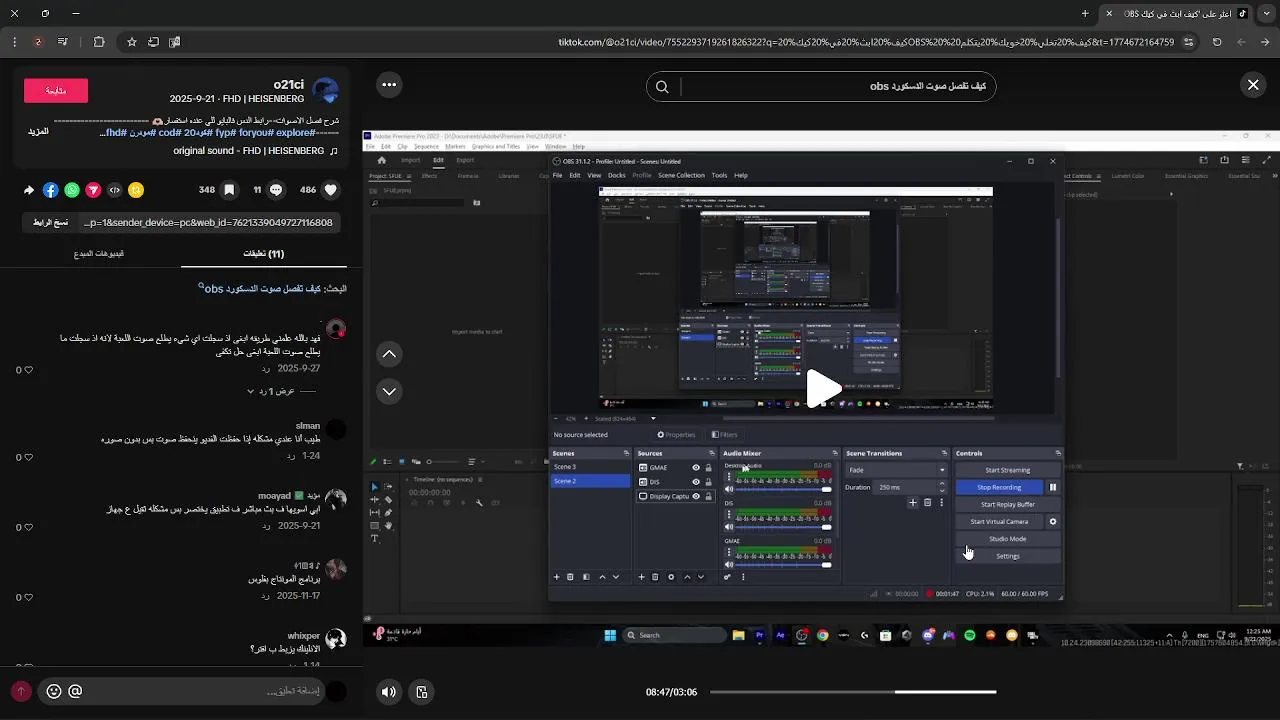Viewport: 1280px width, 720px height.
Task: Click the magnifier icon in the TikTok search box
Action: [662, 87]
